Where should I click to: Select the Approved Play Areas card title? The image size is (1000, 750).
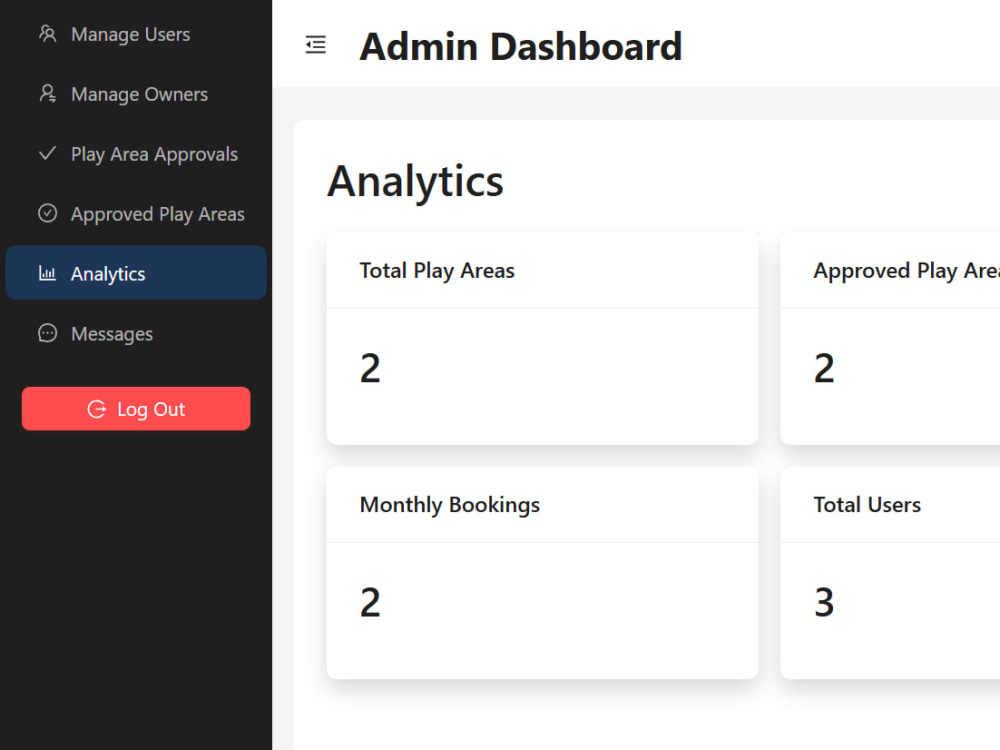click(x=906, y=271)
